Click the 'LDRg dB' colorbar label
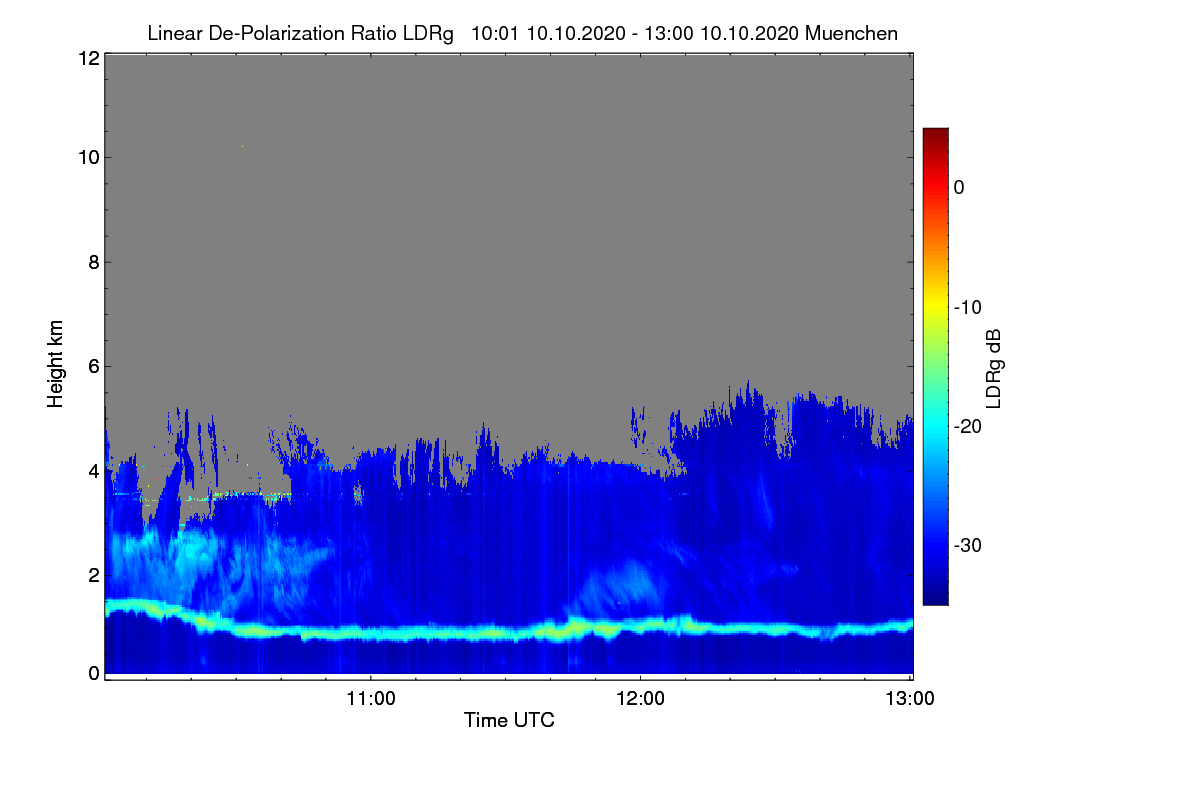 [x=993, y=367]
